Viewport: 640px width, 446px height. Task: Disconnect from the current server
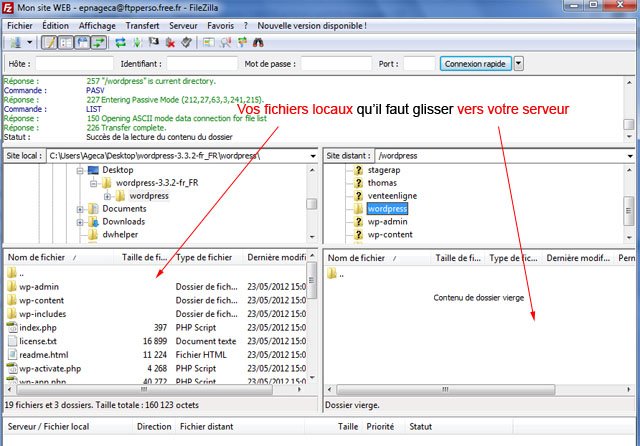(170, 42)
